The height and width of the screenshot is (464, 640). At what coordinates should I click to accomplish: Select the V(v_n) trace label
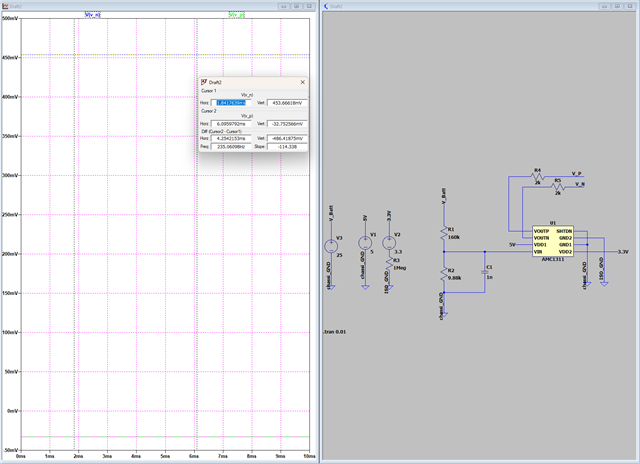[93, 15]
